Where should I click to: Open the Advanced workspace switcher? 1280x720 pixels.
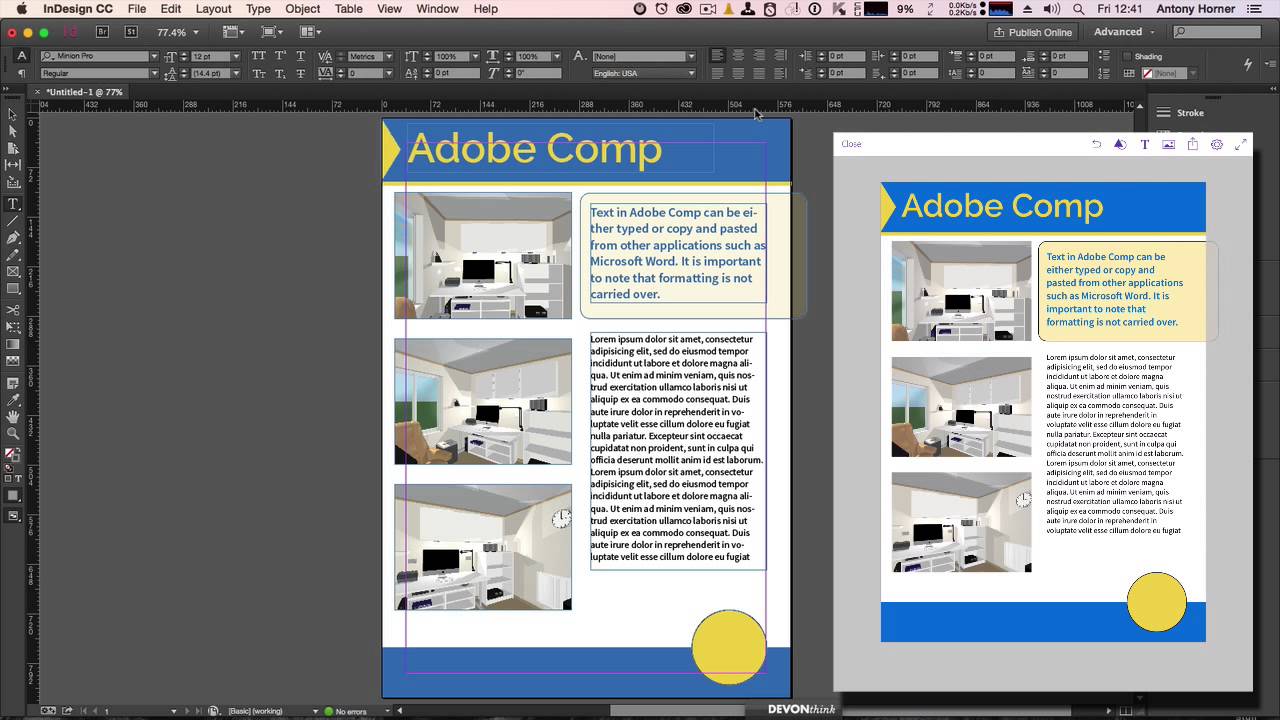tap(1125, 32)
